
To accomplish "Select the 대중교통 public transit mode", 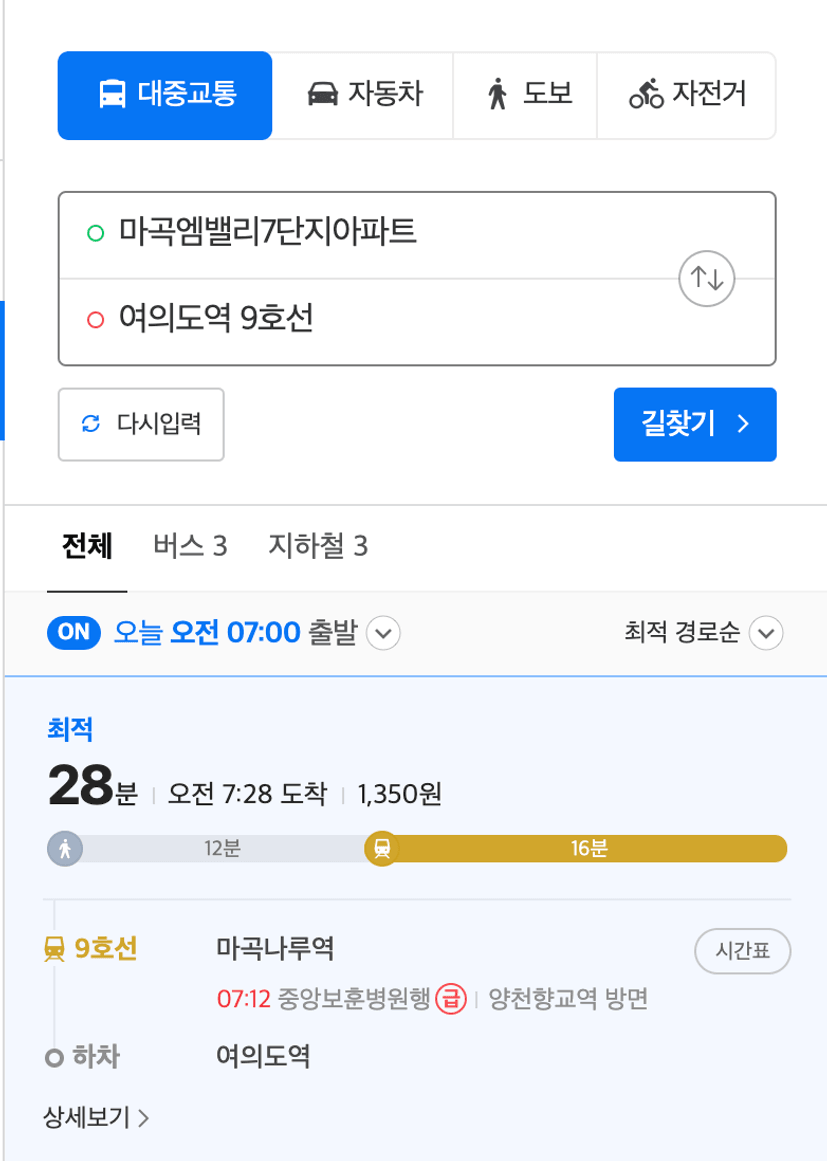I will (x=165, y=96).
